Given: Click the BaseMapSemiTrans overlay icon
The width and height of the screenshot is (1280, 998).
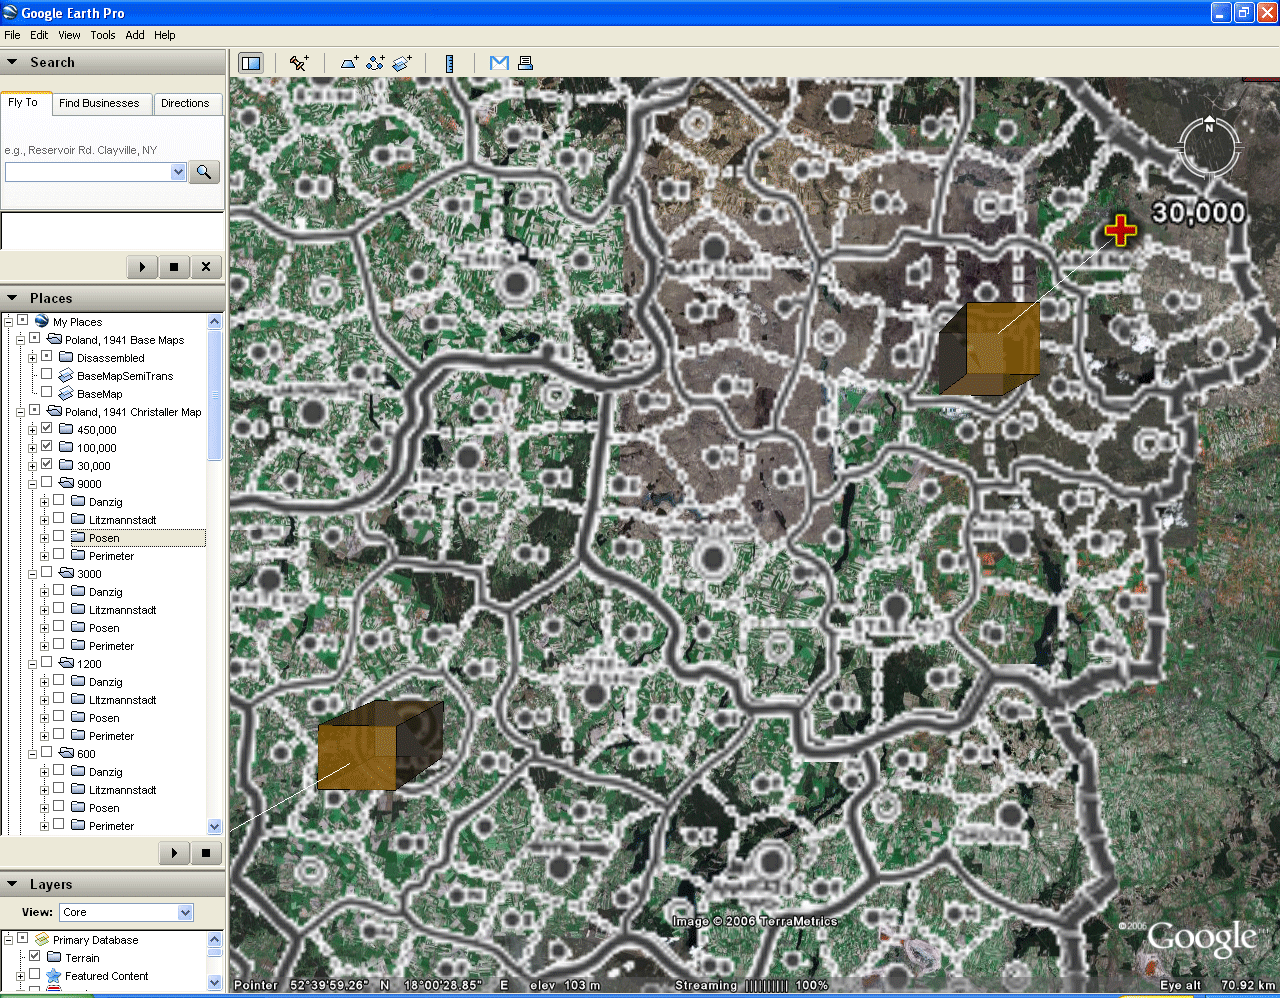Looking at the screenshot, I should [x=66, y=376].
